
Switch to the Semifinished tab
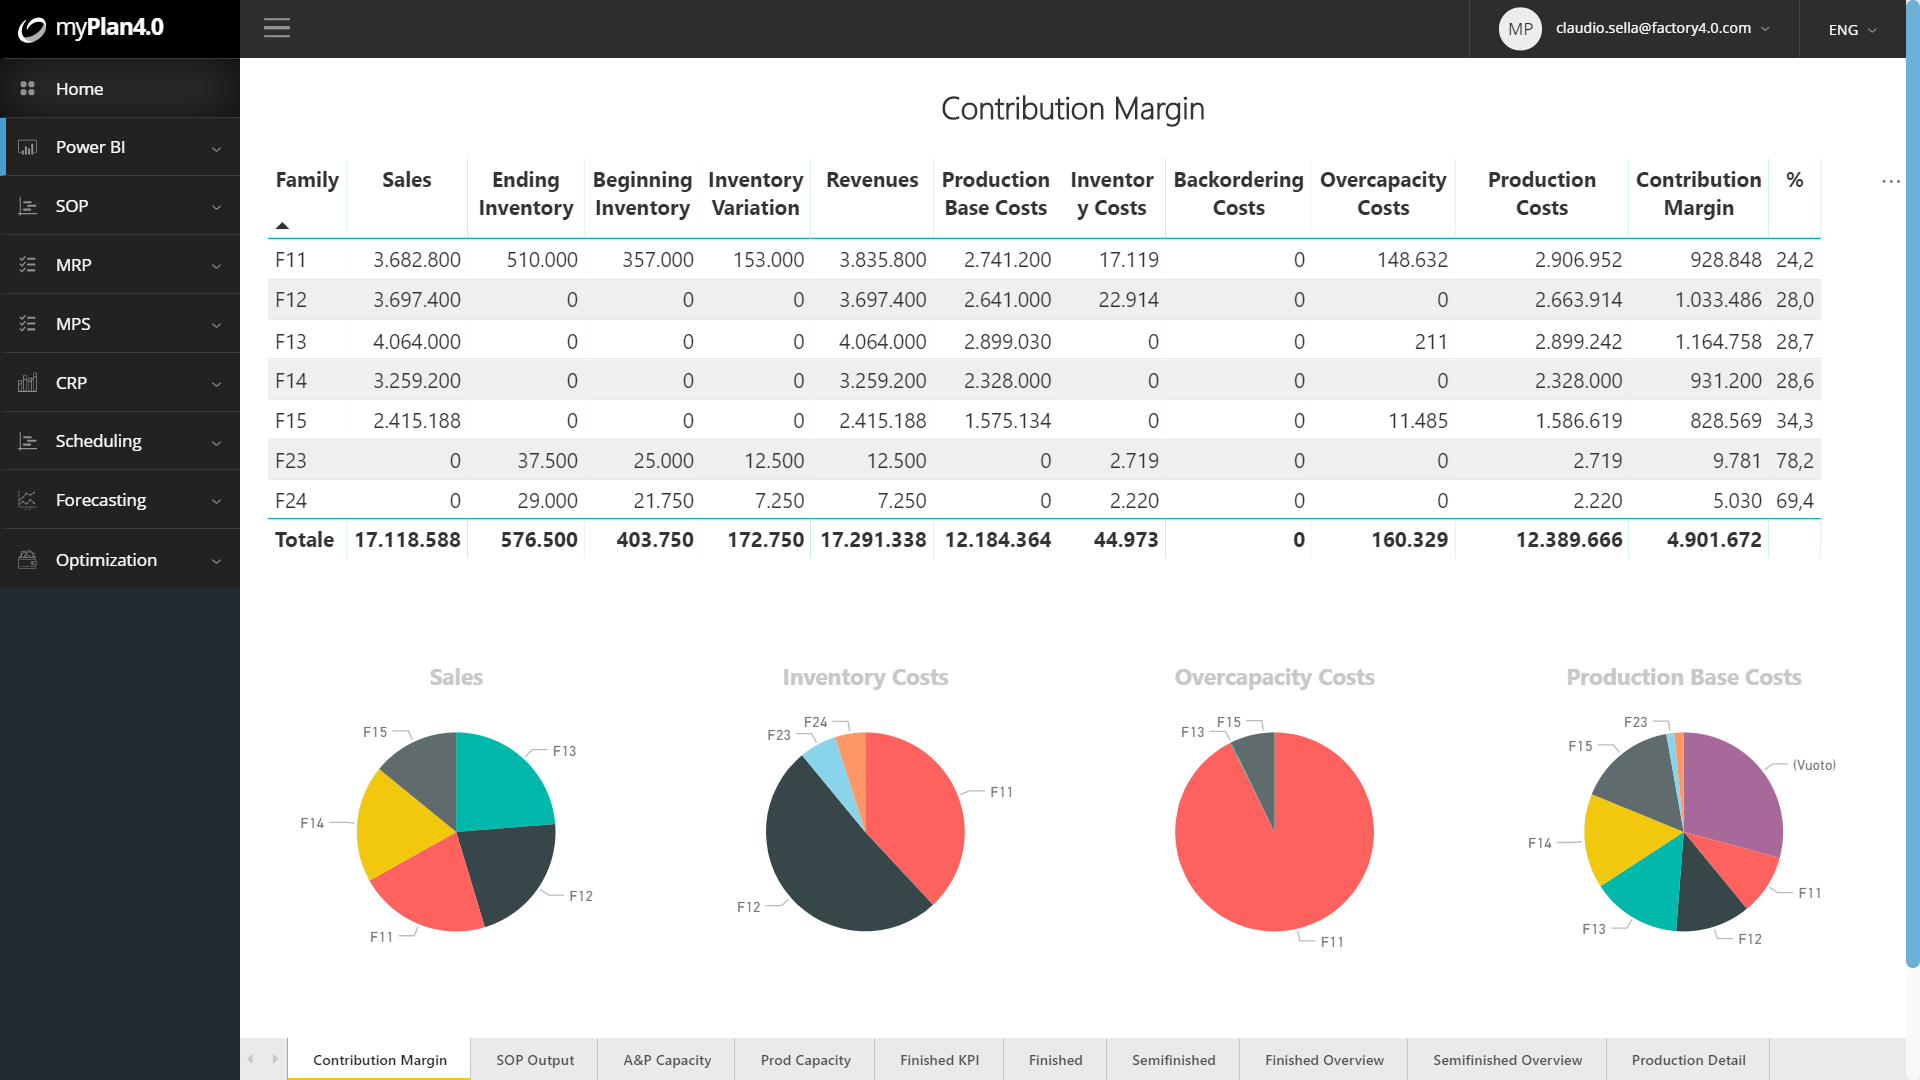(1173, 1060)
